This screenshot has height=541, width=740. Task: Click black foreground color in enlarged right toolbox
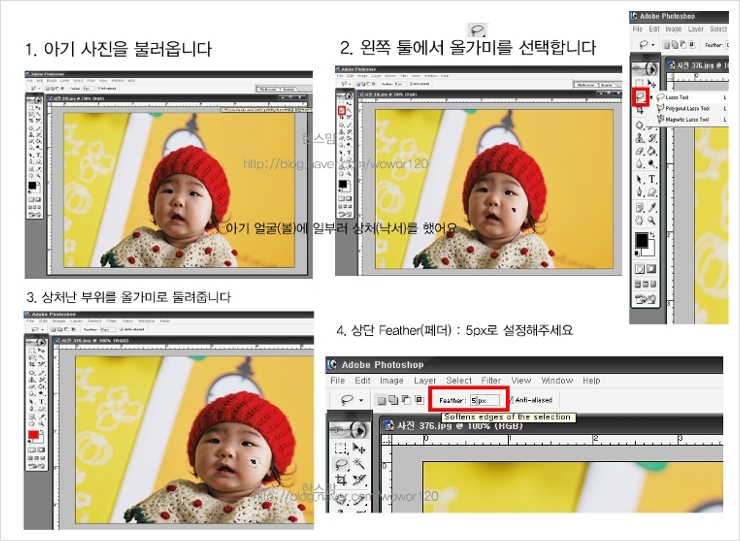641,241
